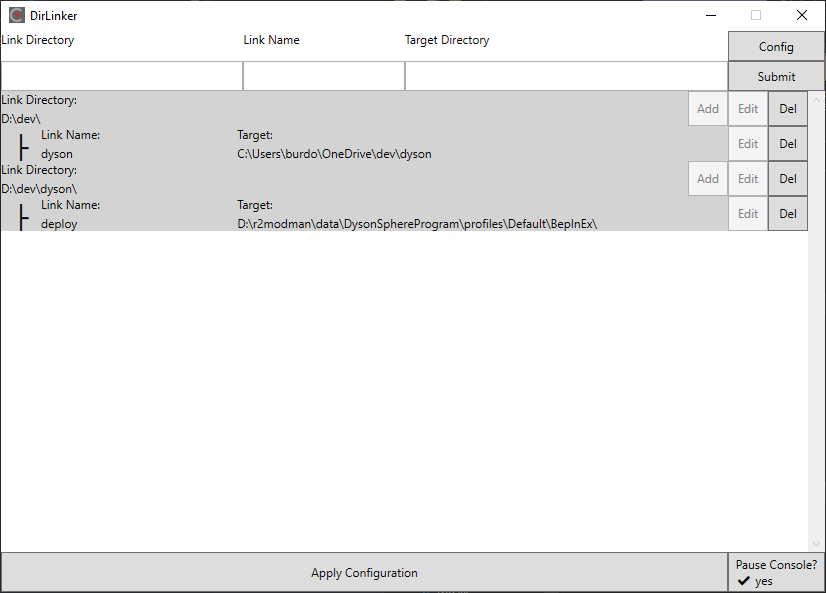This screenshot has width=826, height=593.
Task: Minimize the DirLinker window
Action: (711, 15)
